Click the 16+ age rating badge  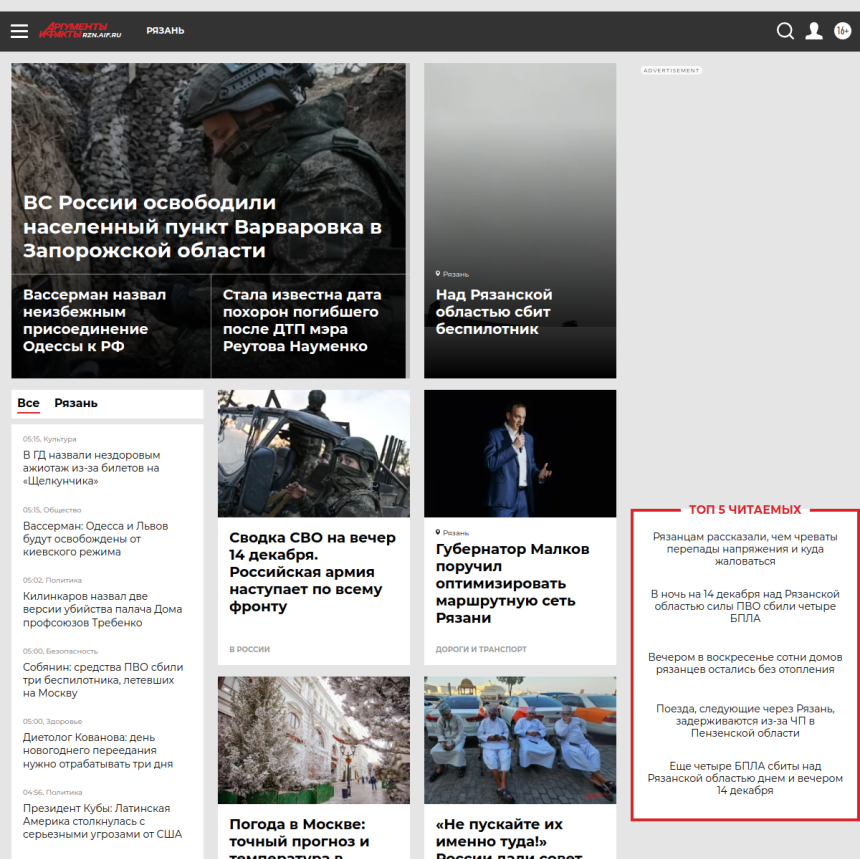click(842, 31)
